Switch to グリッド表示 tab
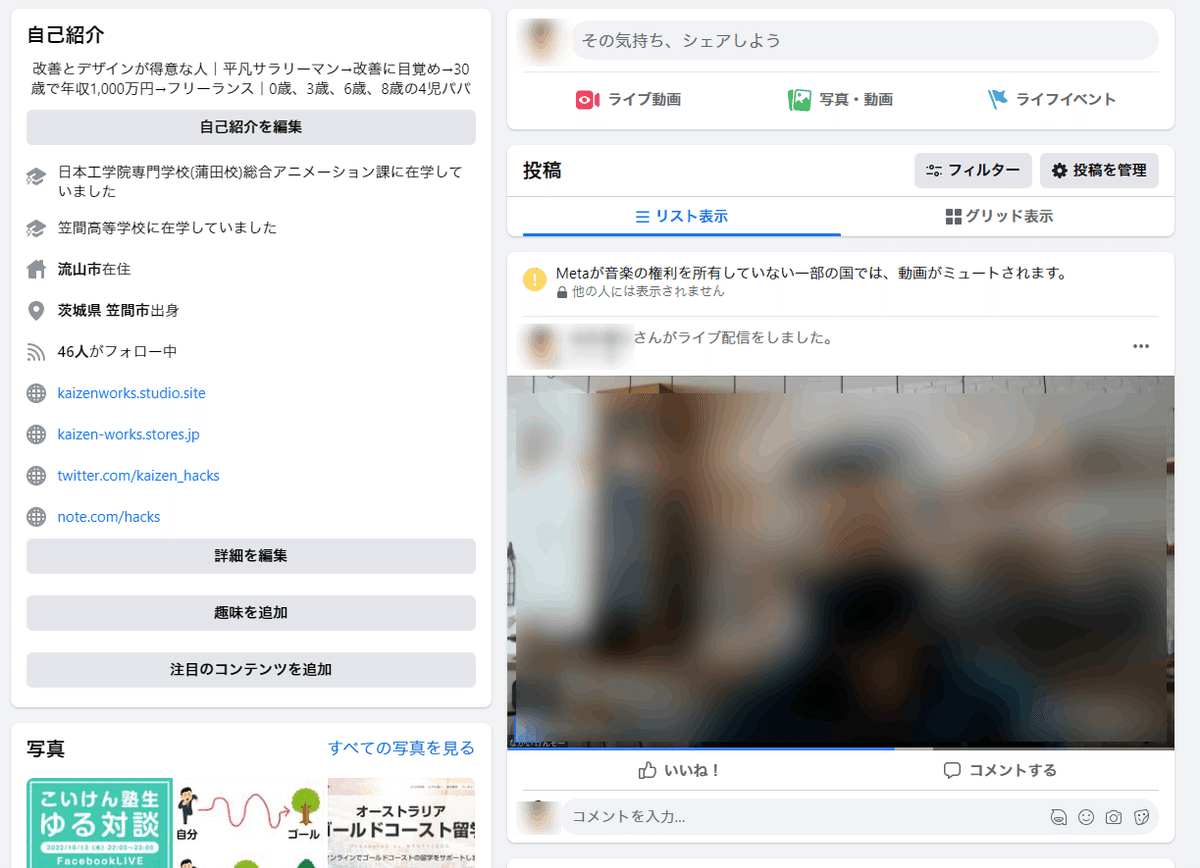The image size is (1200, 868). [x=999, y=216]
